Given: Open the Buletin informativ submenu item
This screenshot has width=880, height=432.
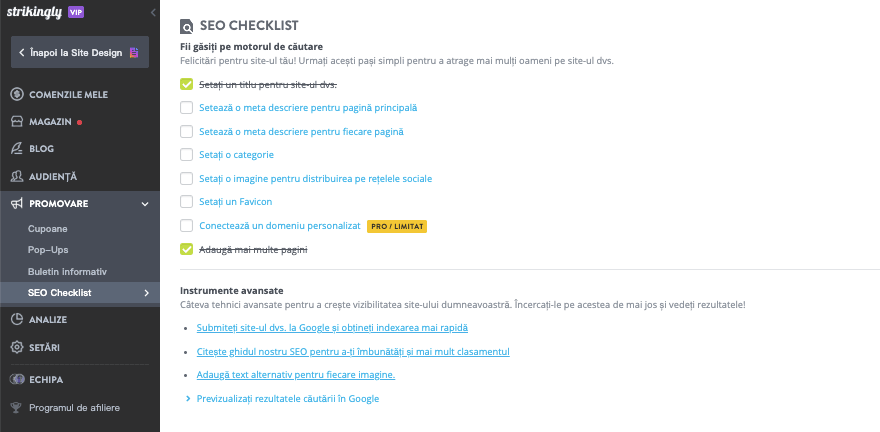Looking at the screenshot, I should click(x=67, y=271).
